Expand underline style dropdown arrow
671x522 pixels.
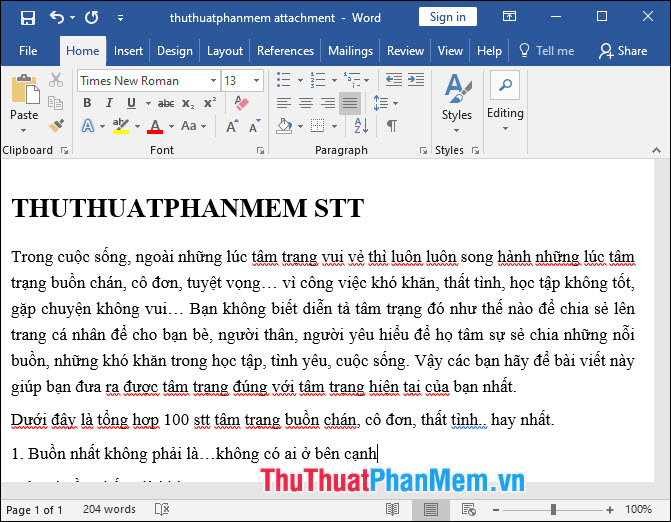point(148,103)
